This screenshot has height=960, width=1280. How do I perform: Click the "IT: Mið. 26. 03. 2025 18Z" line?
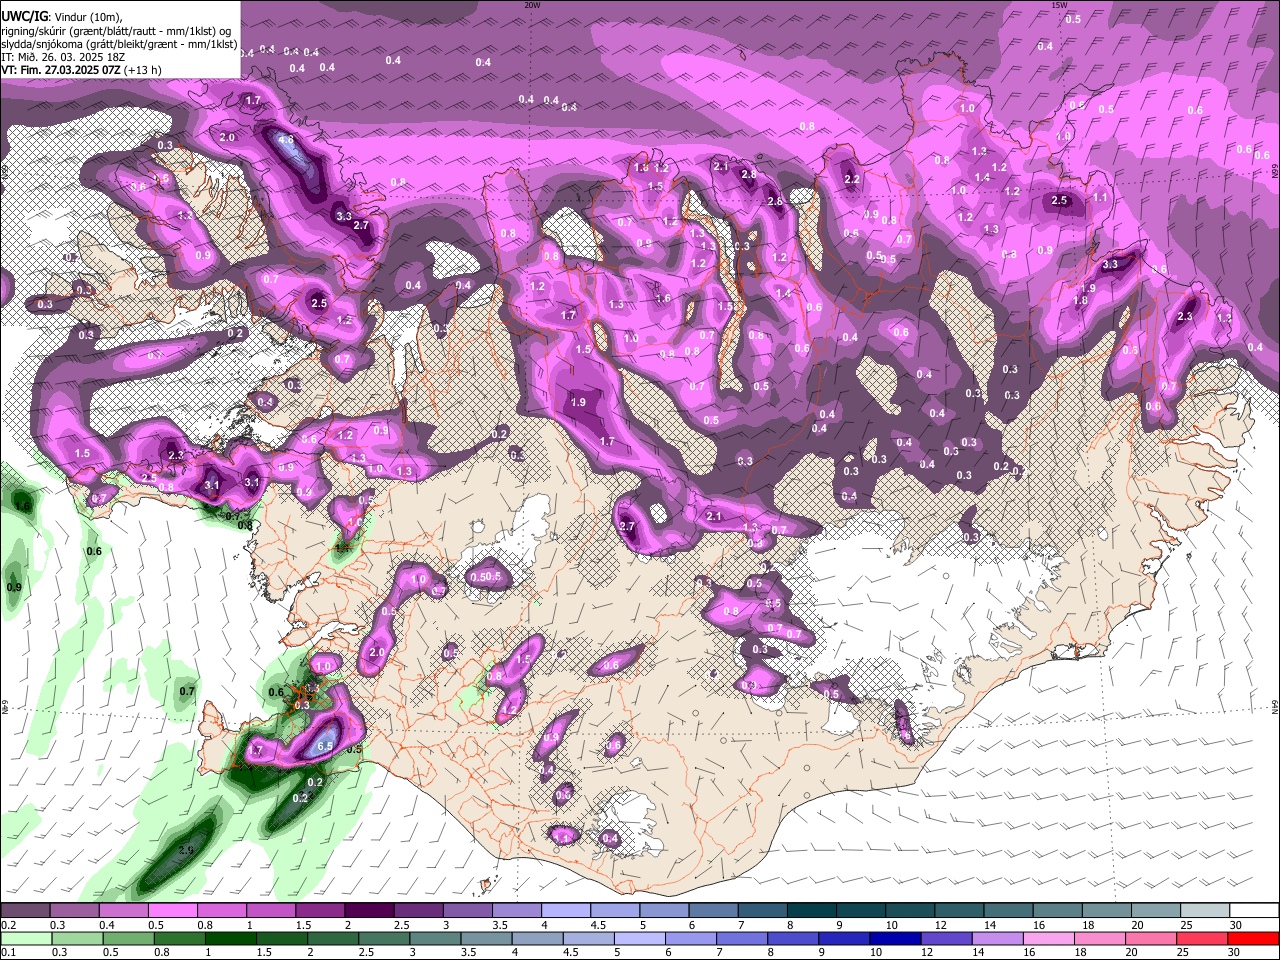pos(63,57)
